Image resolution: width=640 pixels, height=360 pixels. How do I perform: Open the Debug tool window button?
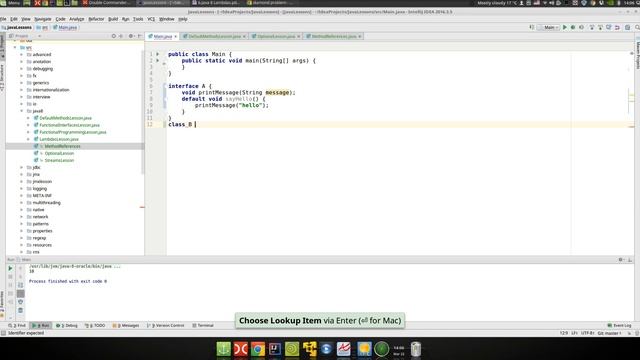[67, 325]
